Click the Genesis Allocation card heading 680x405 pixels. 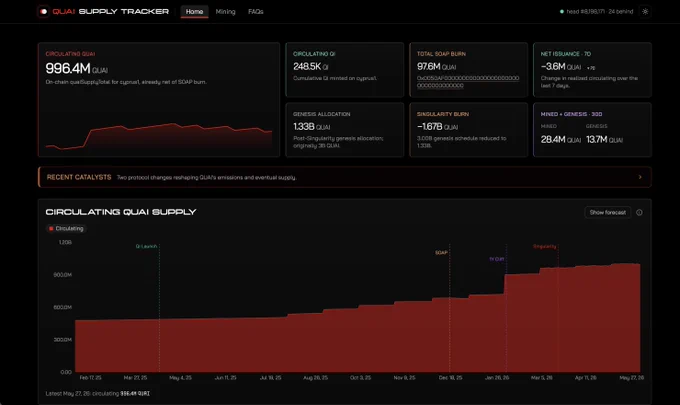[321, 114]
